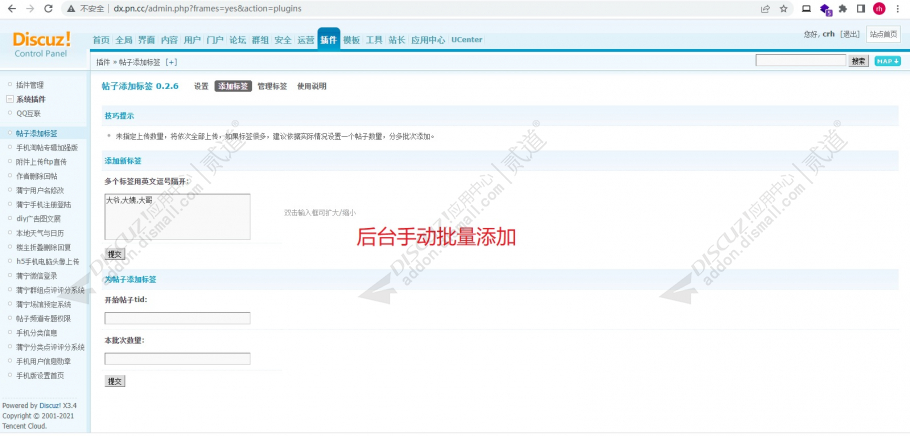Open 本地天气与日历 in the sidebar
Image resolution: width=910 pixels, height=436 pixels.
click(x=40, y=233)
